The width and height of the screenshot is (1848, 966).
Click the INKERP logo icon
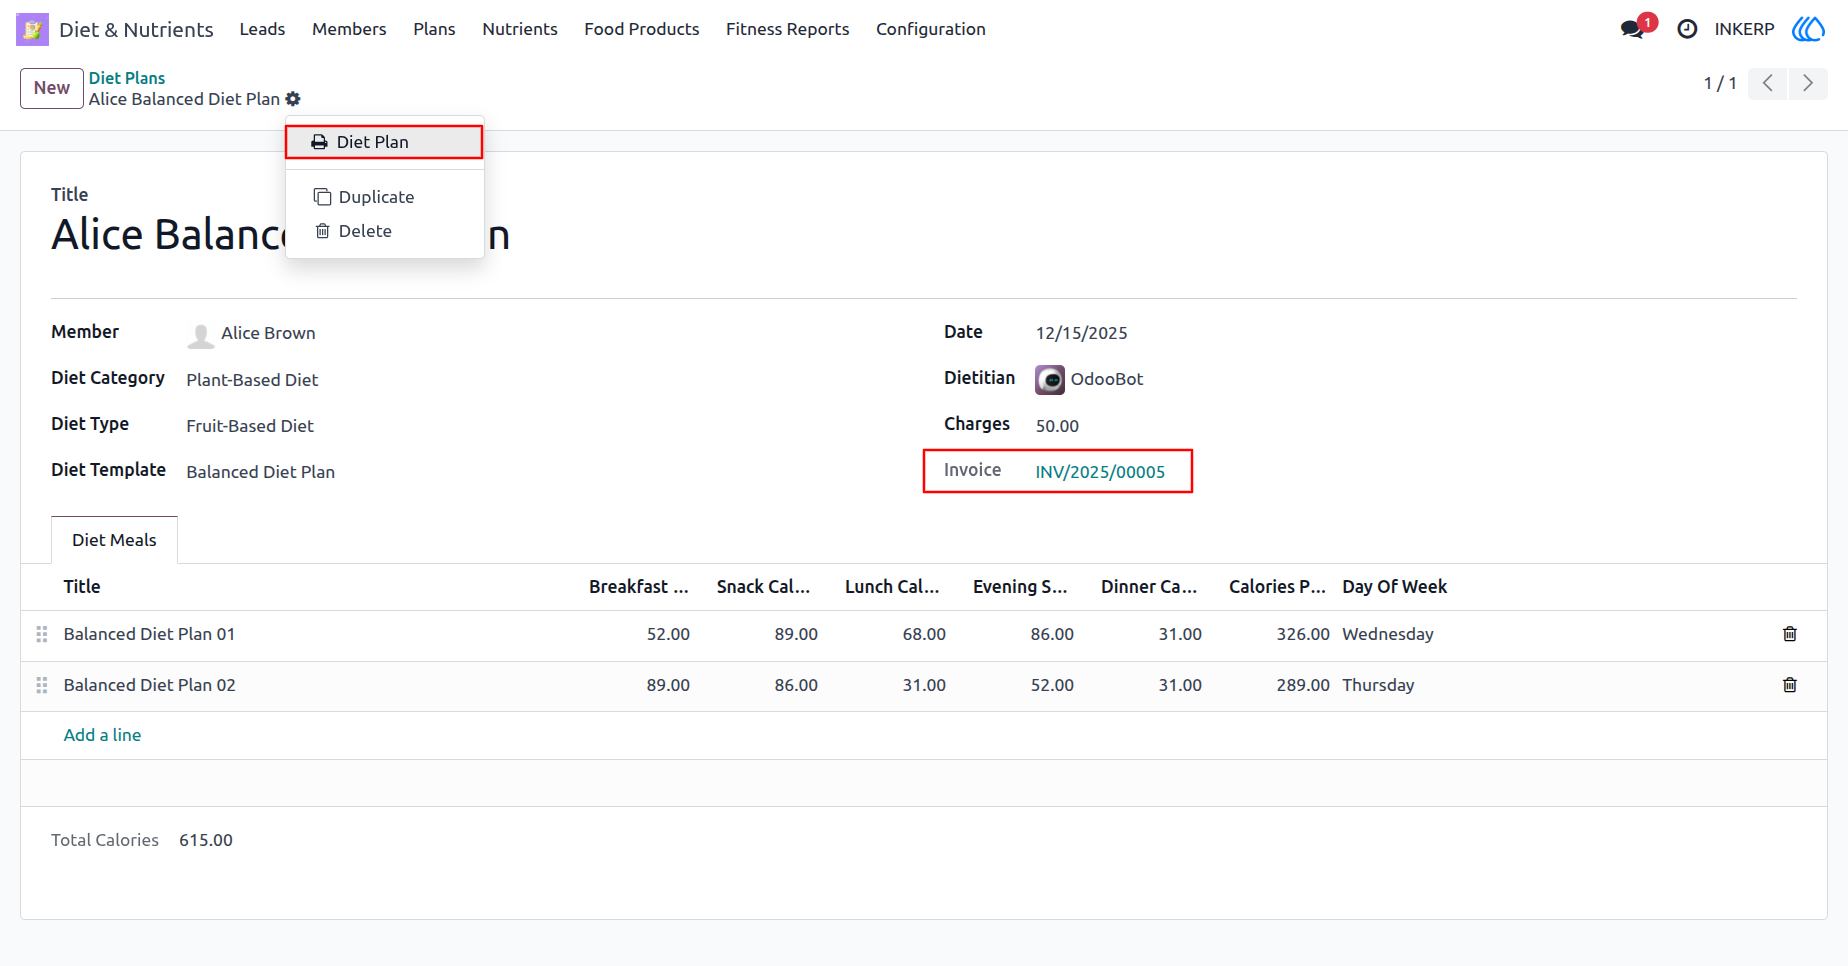[x=1808, y=29]
